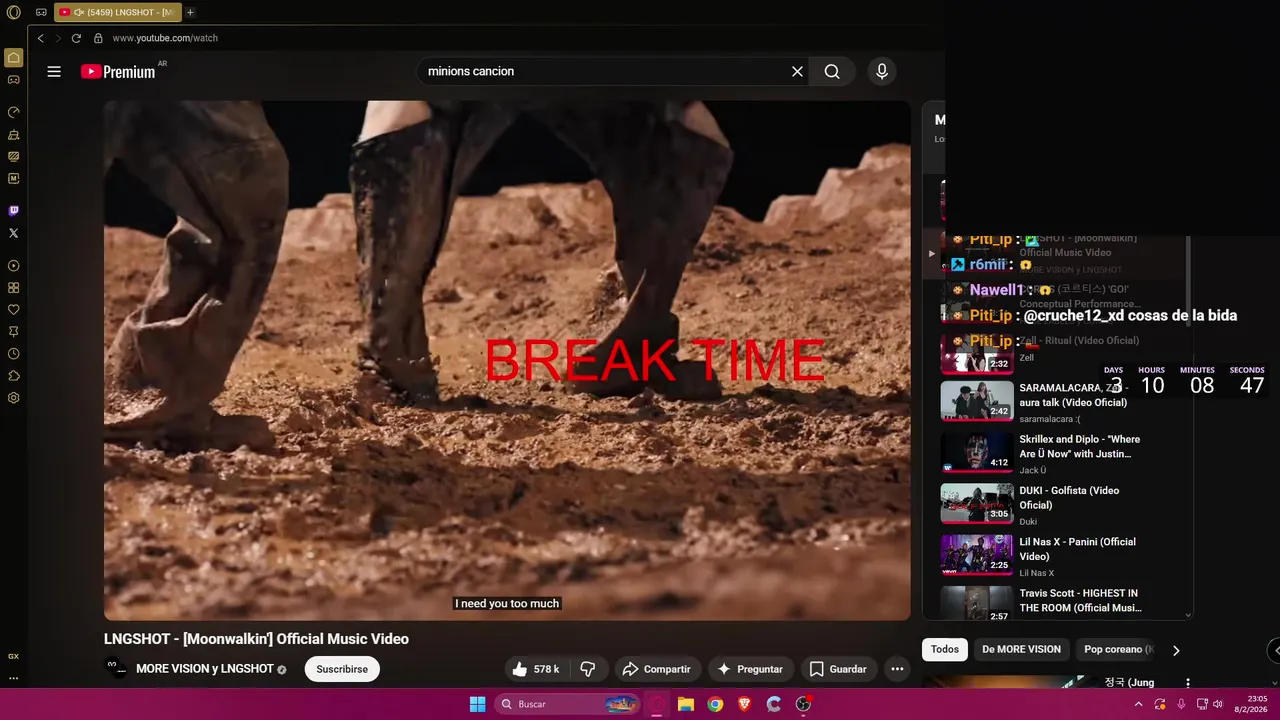Screen dimensions: 1280x720
Task: Play Travis Scott HIGHEST IN THE ROOM thumbnail
Action: (977, 605)
